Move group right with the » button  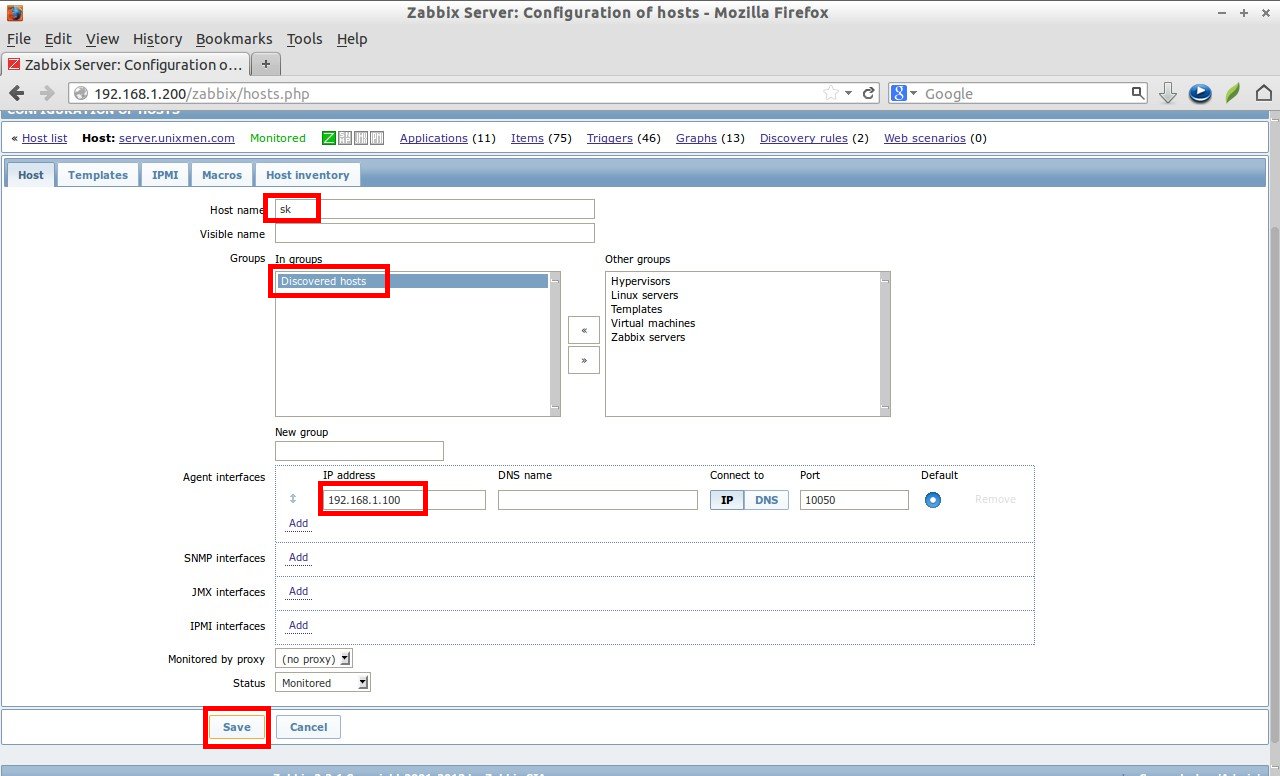[x=584, y=360]
